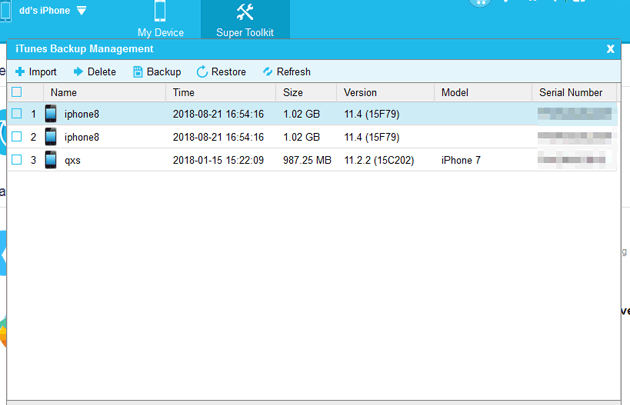Screen dimensions: 630x405
Task: Switch to the My Device tab
Action: point(160,20)
